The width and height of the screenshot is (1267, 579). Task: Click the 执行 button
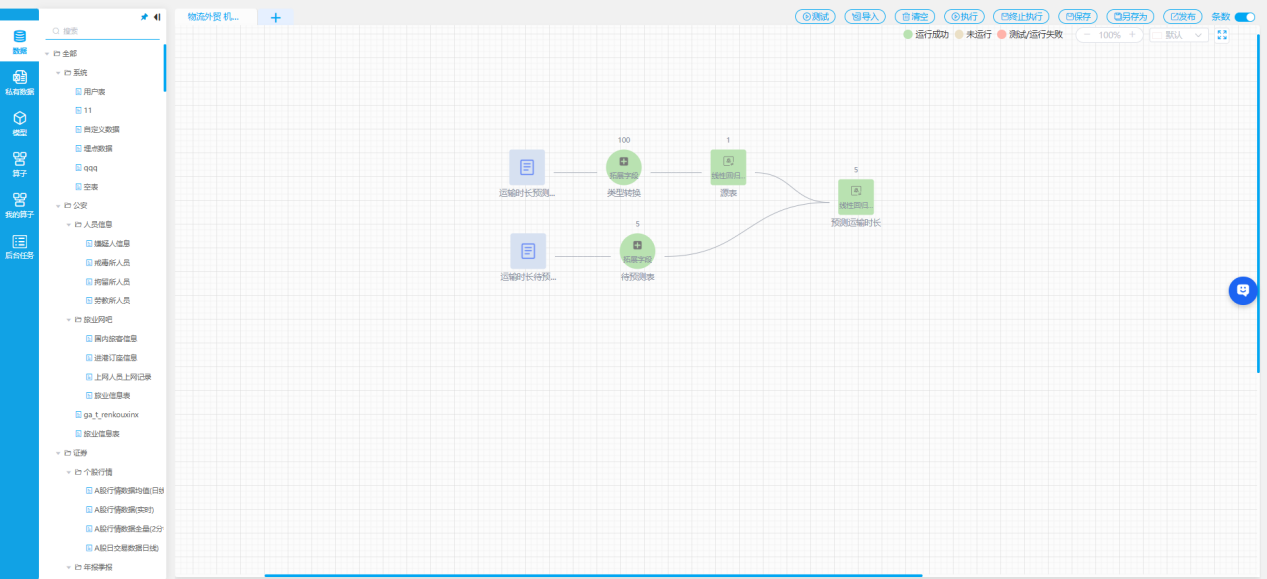pos(965,17)
